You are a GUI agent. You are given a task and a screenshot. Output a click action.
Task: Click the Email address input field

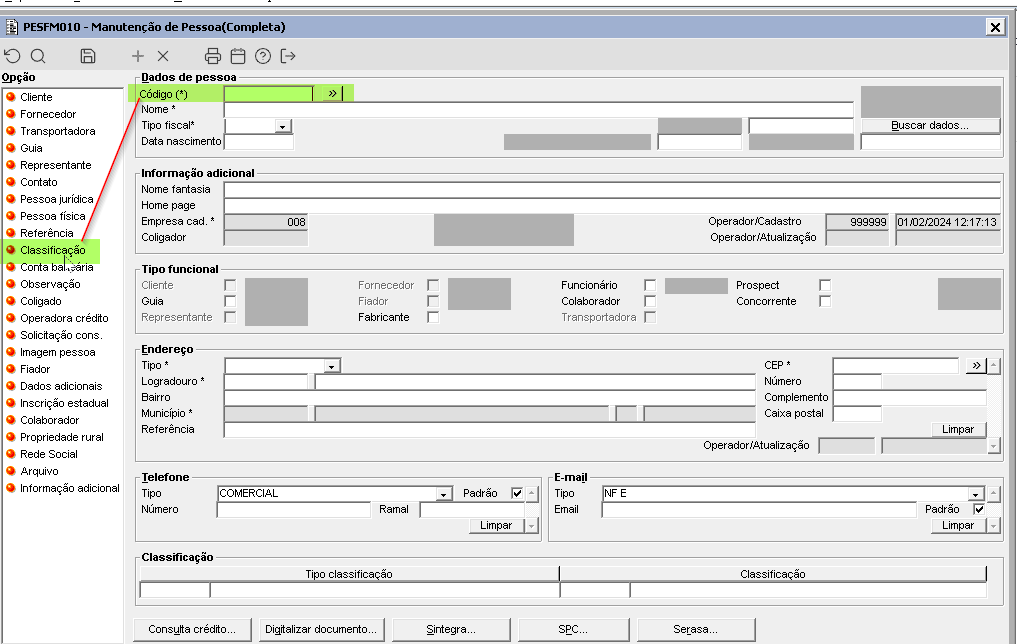point(759,510)
